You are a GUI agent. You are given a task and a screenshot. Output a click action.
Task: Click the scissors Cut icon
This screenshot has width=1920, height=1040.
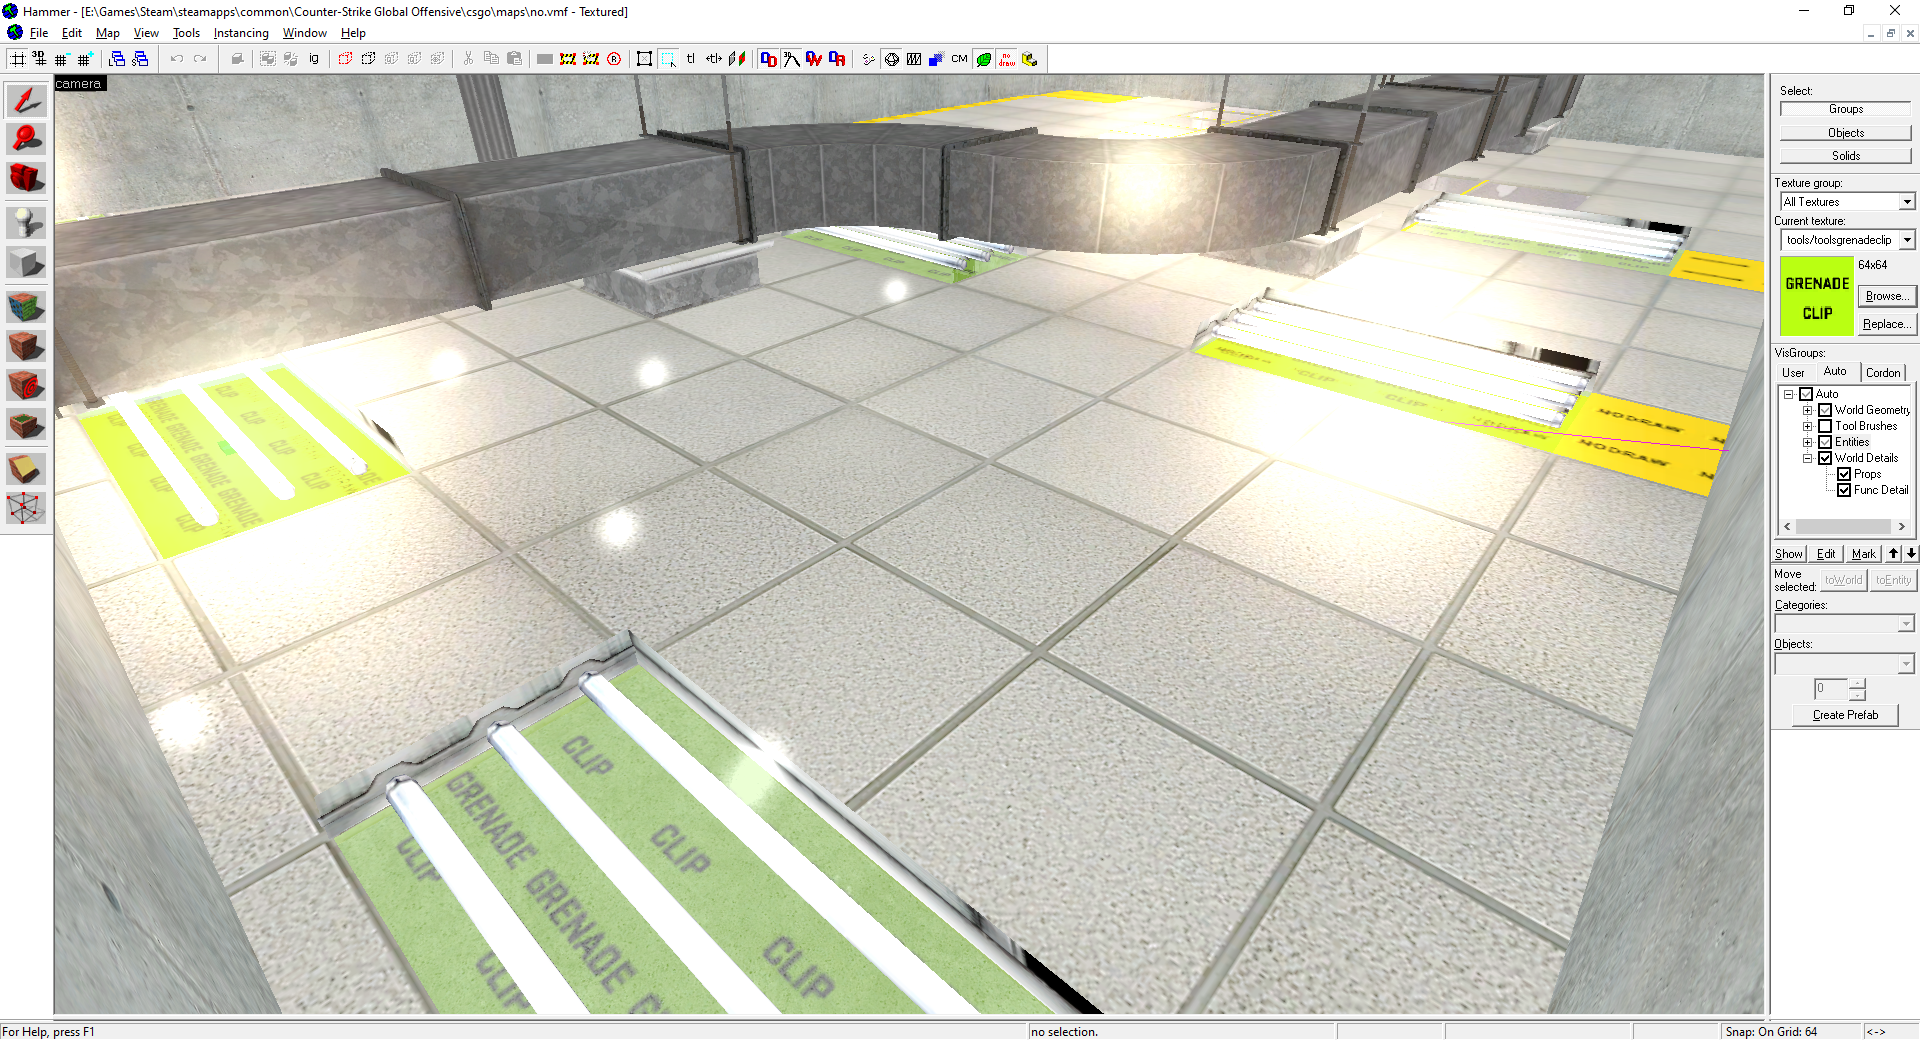tap(468, 59)
